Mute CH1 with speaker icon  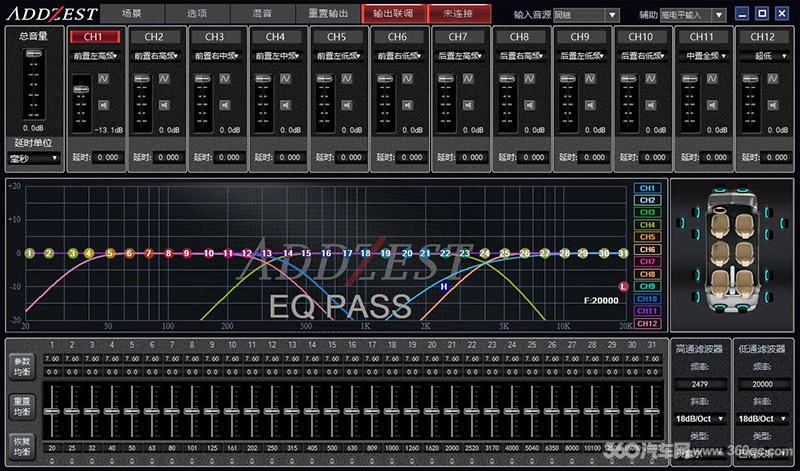click(x=104, y=105)
